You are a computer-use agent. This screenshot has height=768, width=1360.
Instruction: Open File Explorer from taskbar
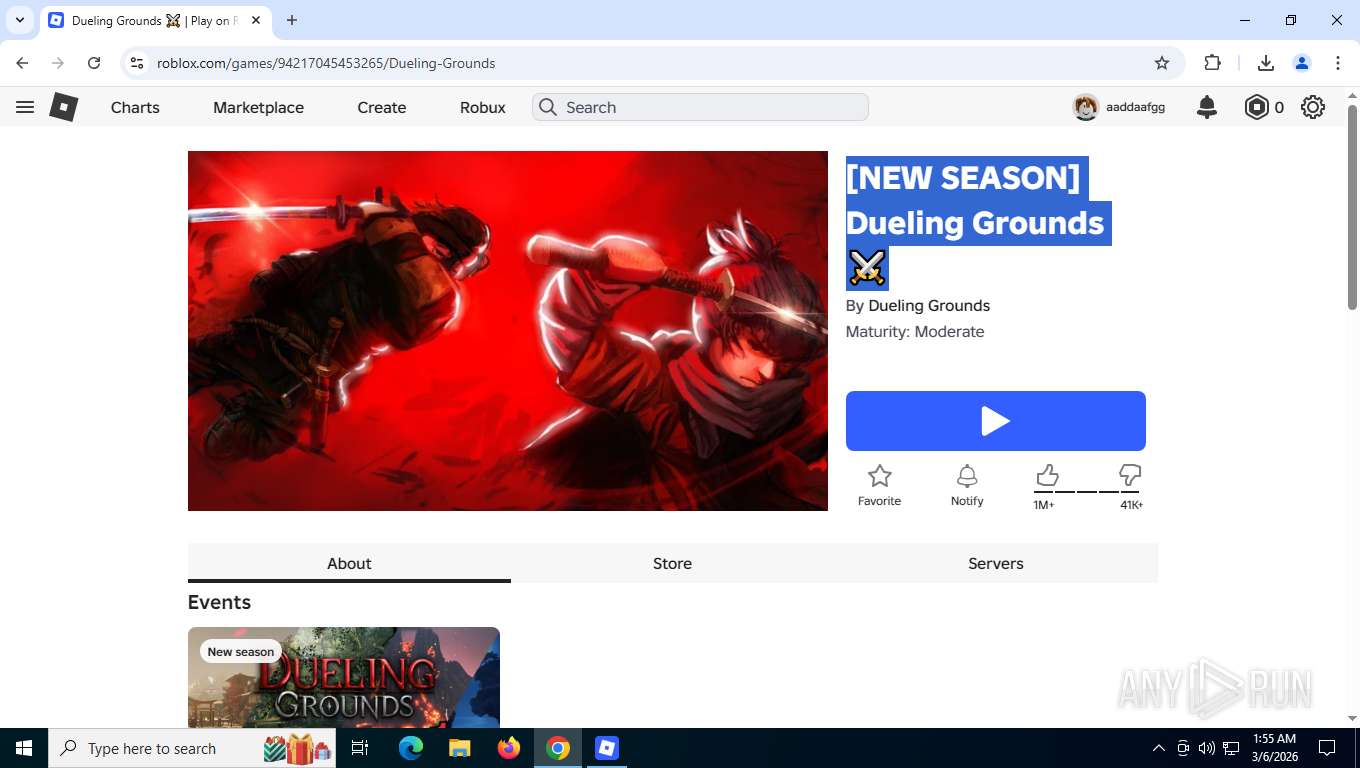459,748
